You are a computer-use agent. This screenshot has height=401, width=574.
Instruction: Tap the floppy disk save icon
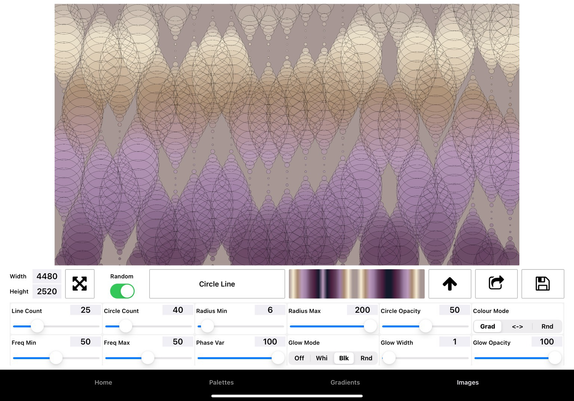[x=543, y=284]
